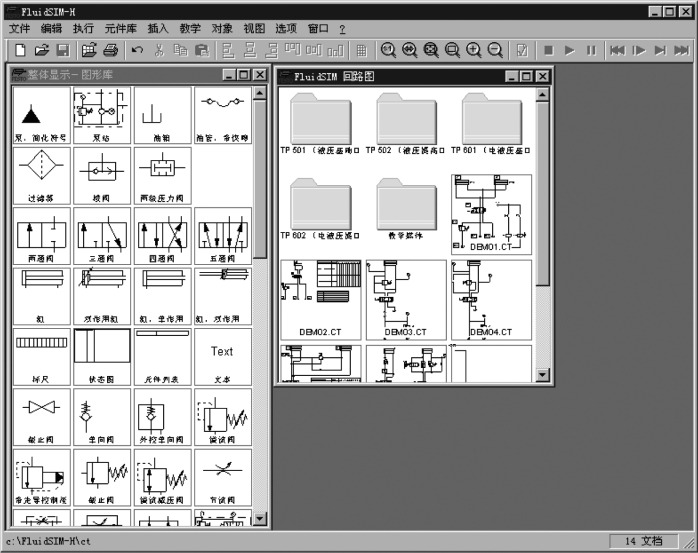Select the state diagram component
698x553 pixels.
[x=102, y=357]
